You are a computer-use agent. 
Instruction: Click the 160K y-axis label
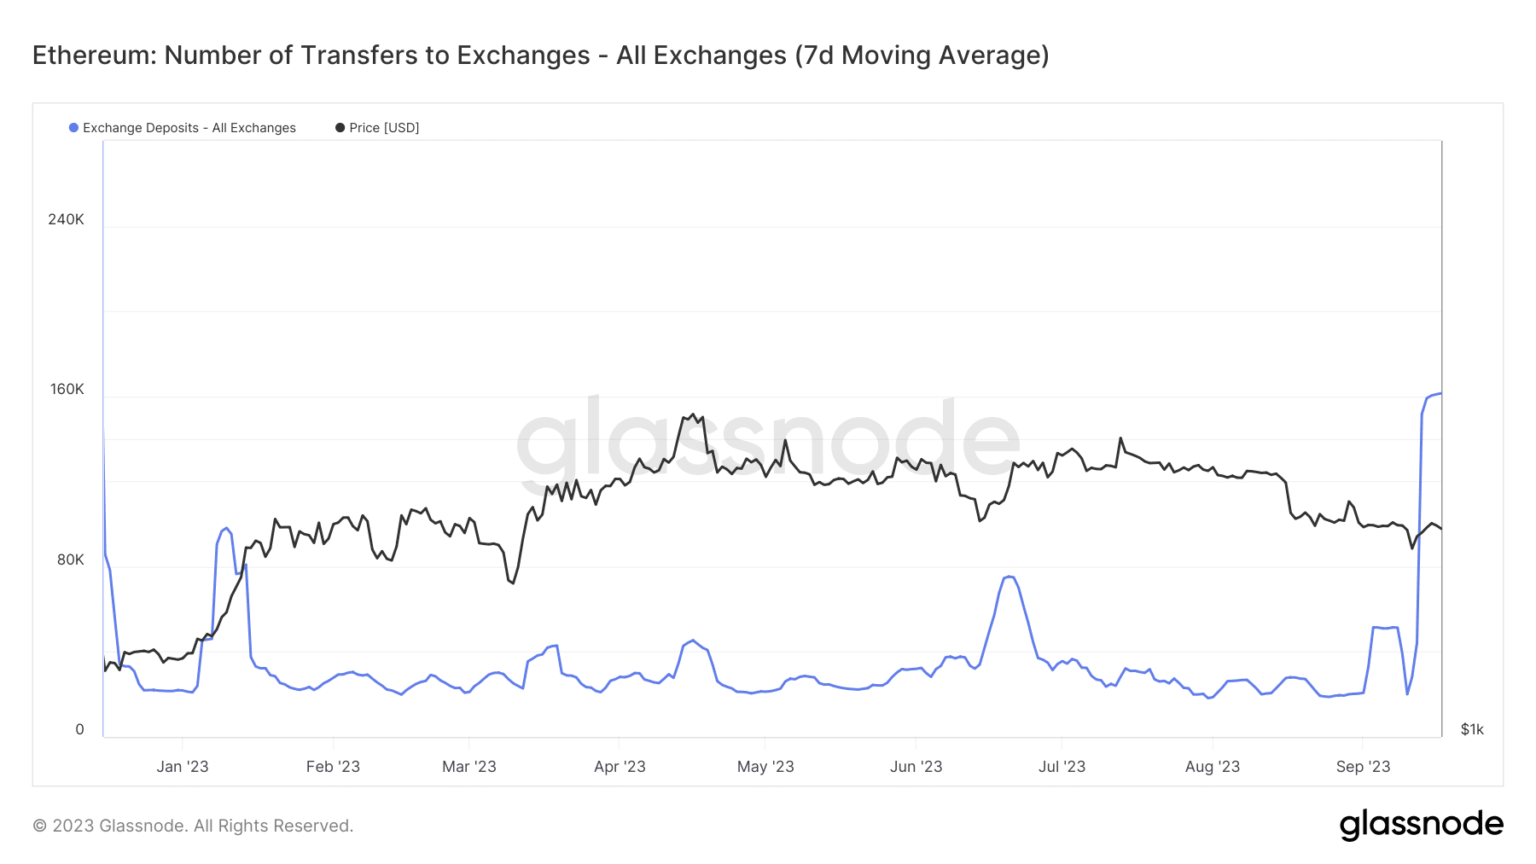(x=67, y=389)
